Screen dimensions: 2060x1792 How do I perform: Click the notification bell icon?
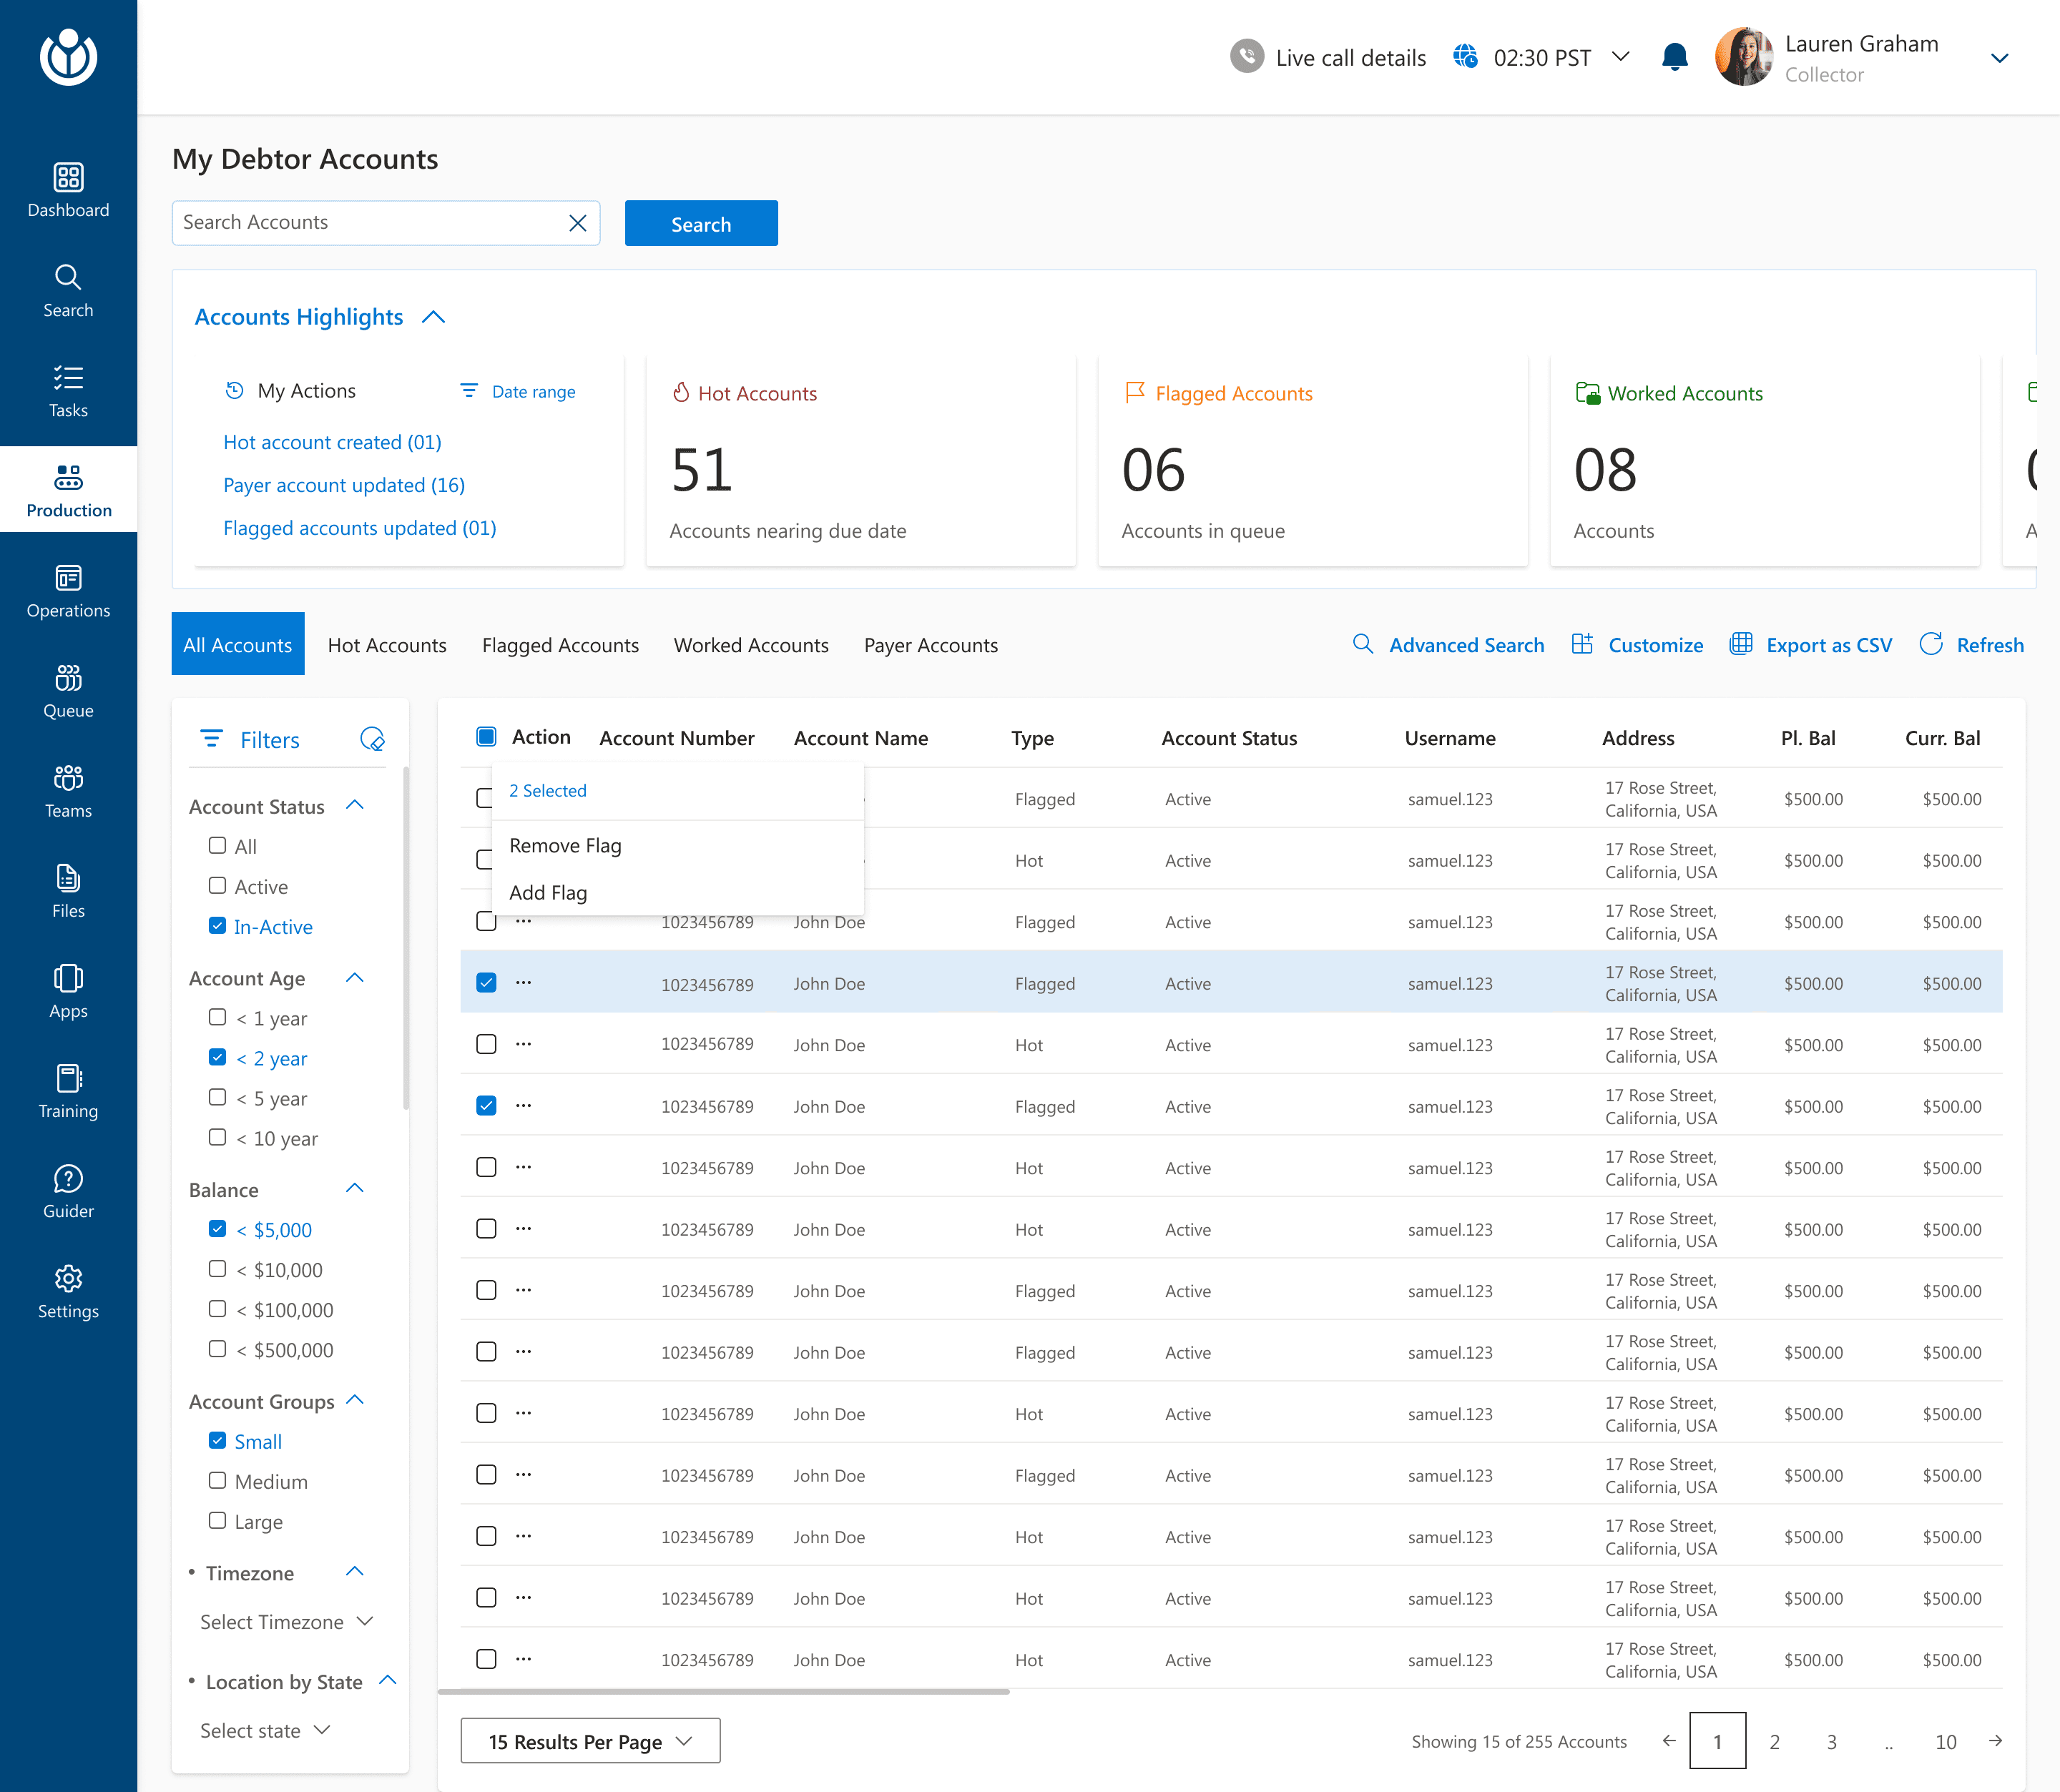(x=1674, y=57)
